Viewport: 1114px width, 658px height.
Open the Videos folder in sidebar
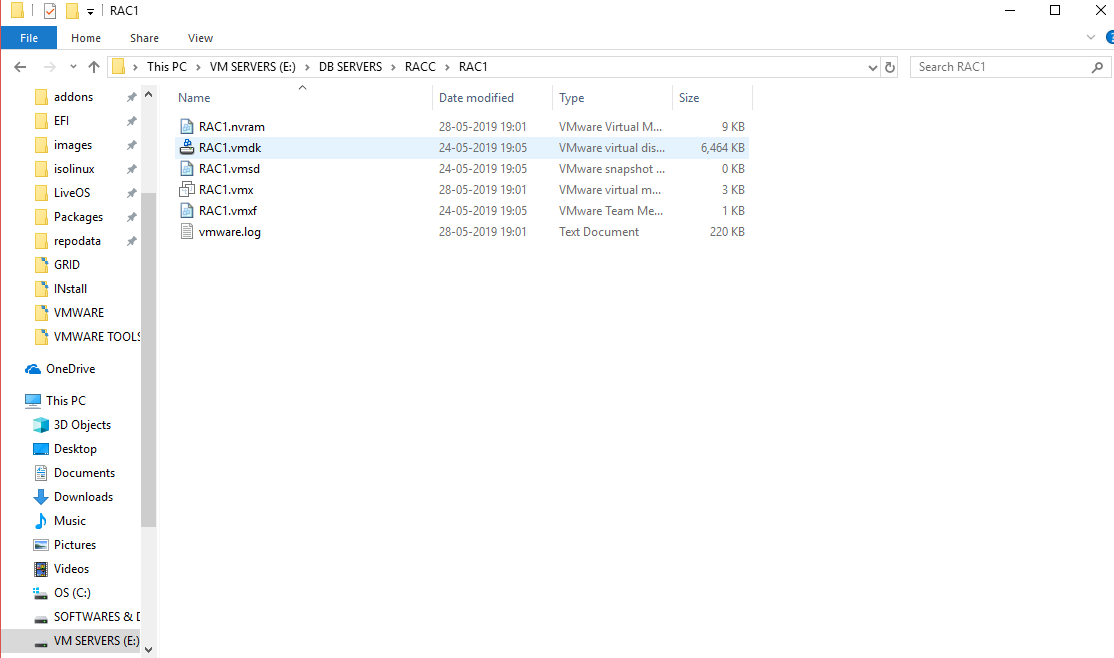pos(71,569)
